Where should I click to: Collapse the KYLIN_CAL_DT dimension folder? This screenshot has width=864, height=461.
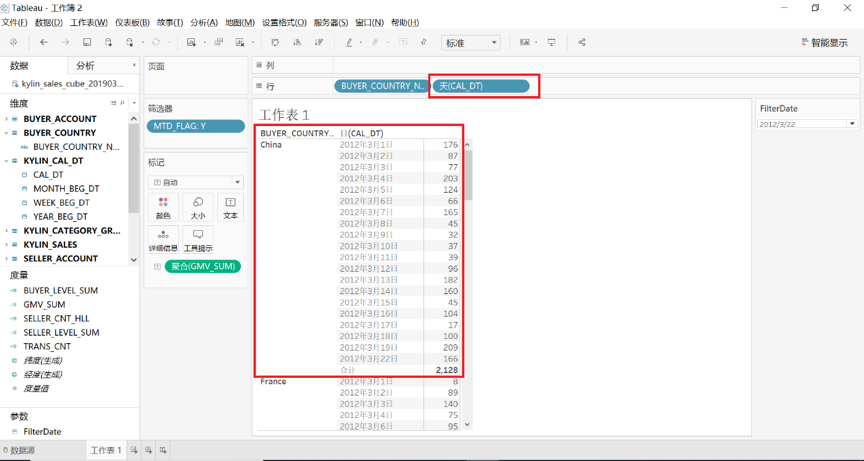pyautogui.click(x=6, y=161)
